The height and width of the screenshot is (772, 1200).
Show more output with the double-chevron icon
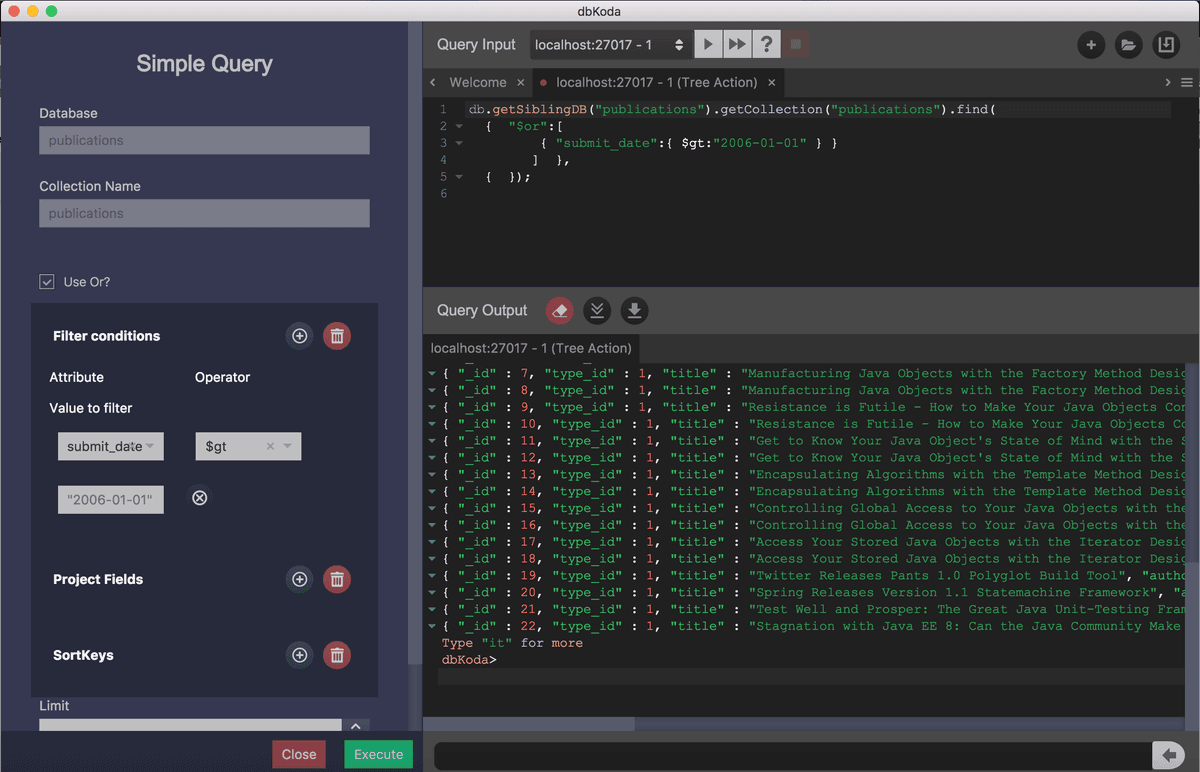pos(597,311)
